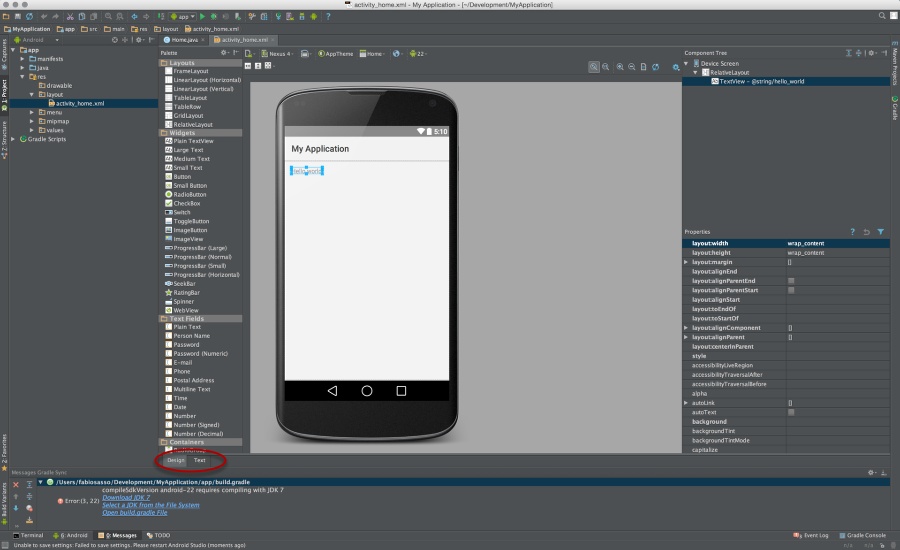Click the Navigate Back blue arrow icon

pos(134,17)
